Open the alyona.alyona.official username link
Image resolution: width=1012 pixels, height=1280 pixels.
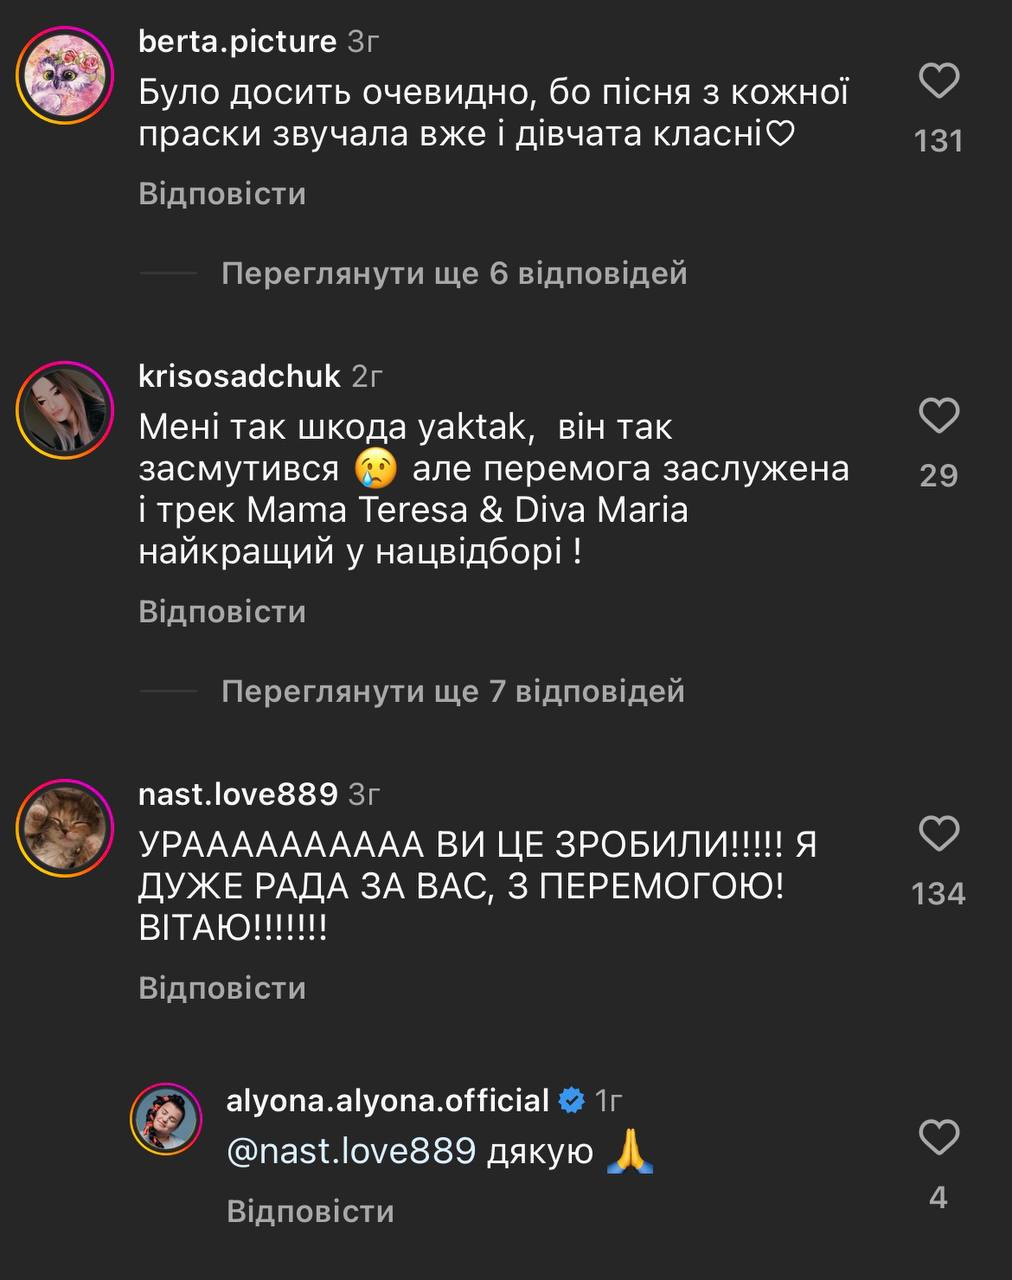(388, 1100)
